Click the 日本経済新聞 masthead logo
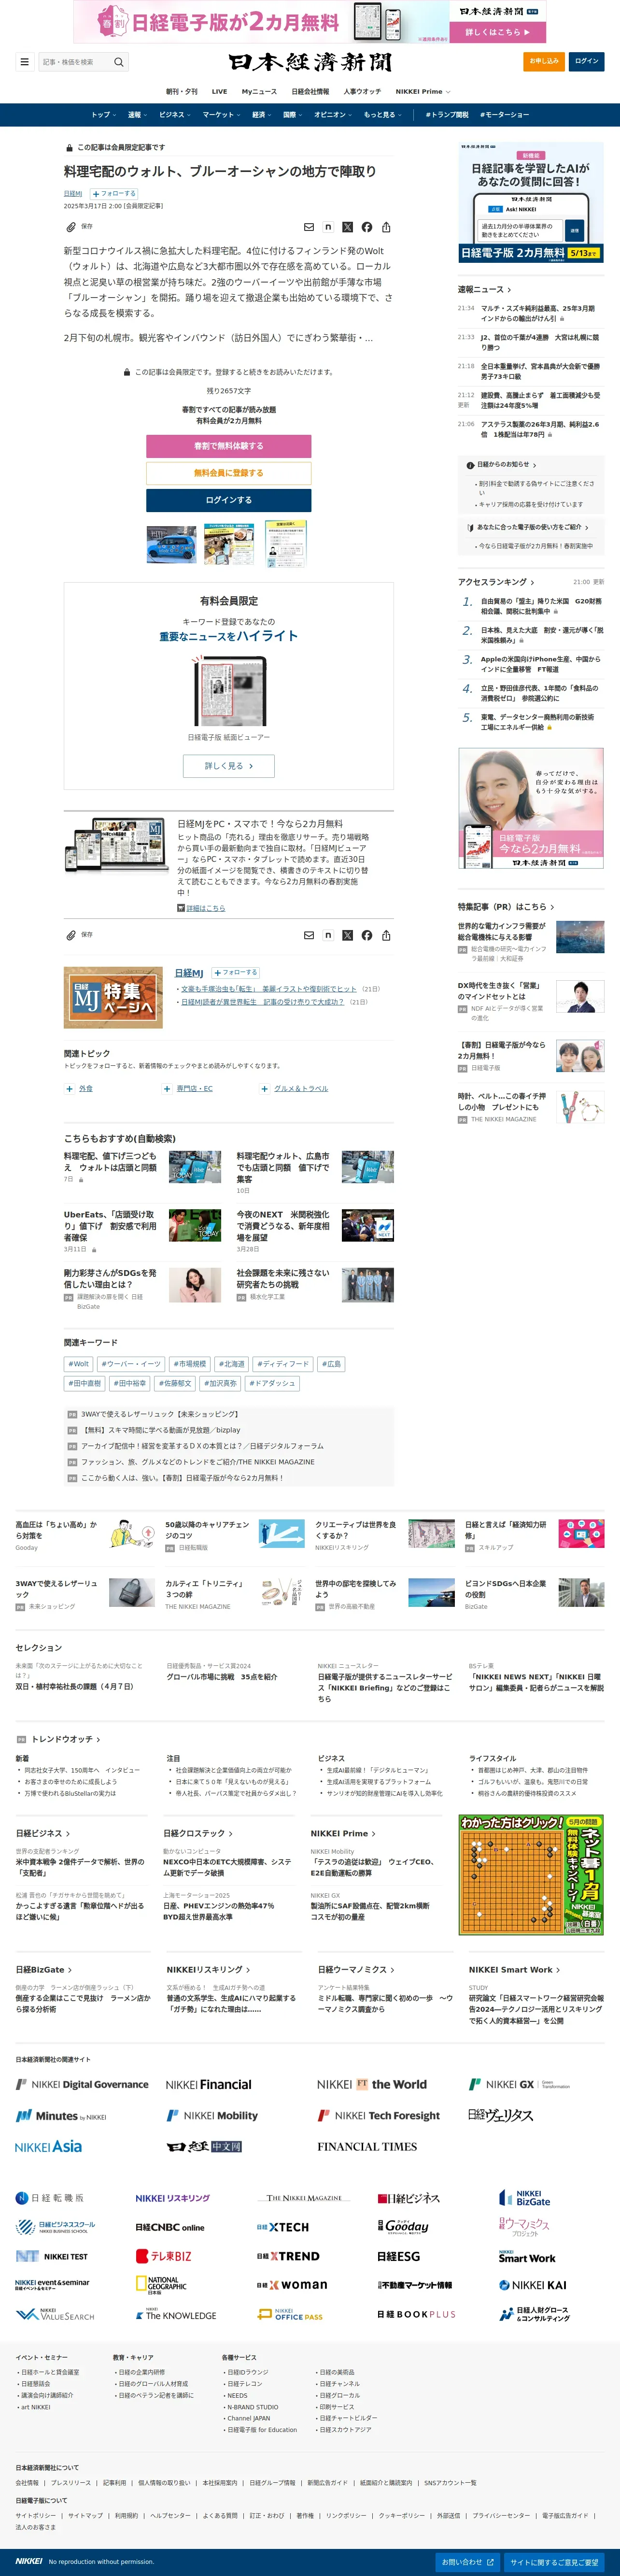Screen dimensions: 620x2576 [x=310, y=62]
